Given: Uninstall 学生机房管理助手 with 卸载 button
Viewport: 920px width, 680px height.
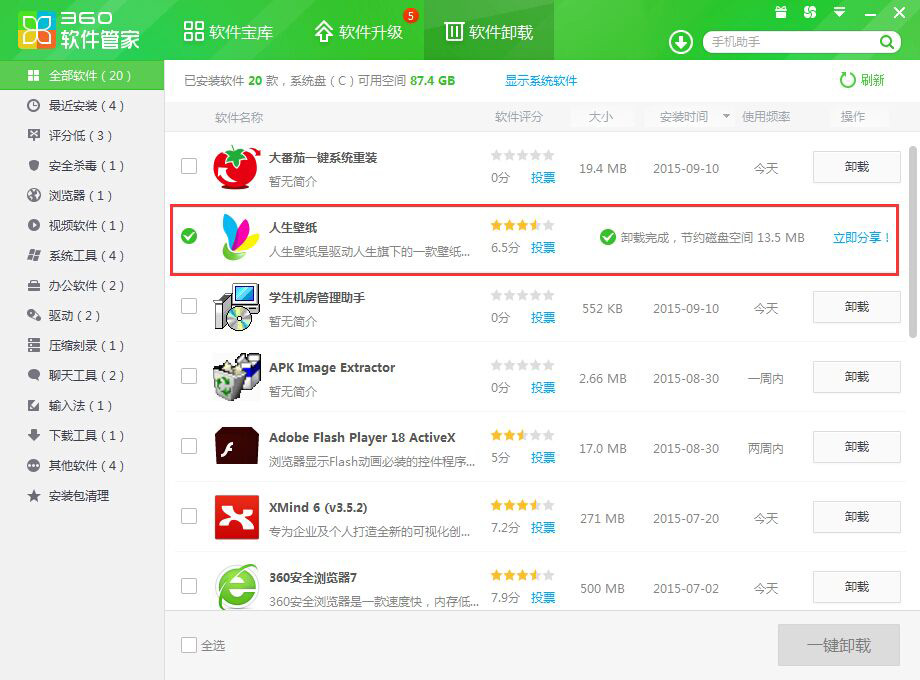Looking at the screenshot, I should pyautogui.click(x=856, y=307).
